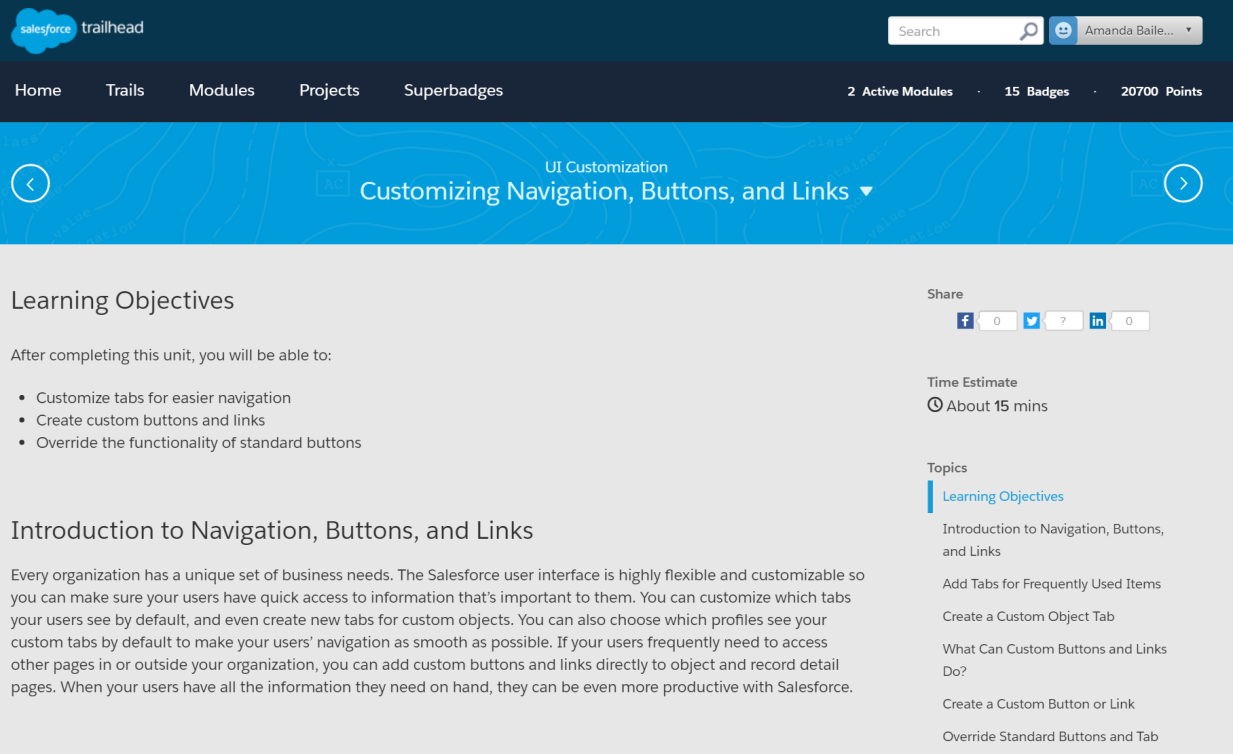The image size is (1233, 754).
Task: Share the unit on Facebook
Action: [965, 320]
